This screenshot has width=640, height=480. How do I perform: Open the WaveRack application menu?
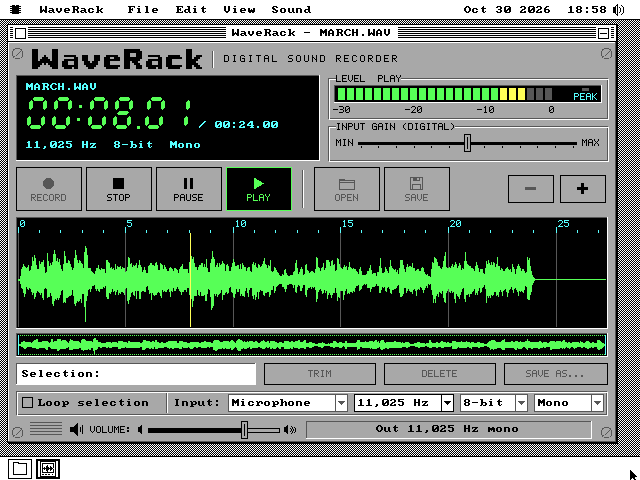pyautogui.click(x=71, y=9)
